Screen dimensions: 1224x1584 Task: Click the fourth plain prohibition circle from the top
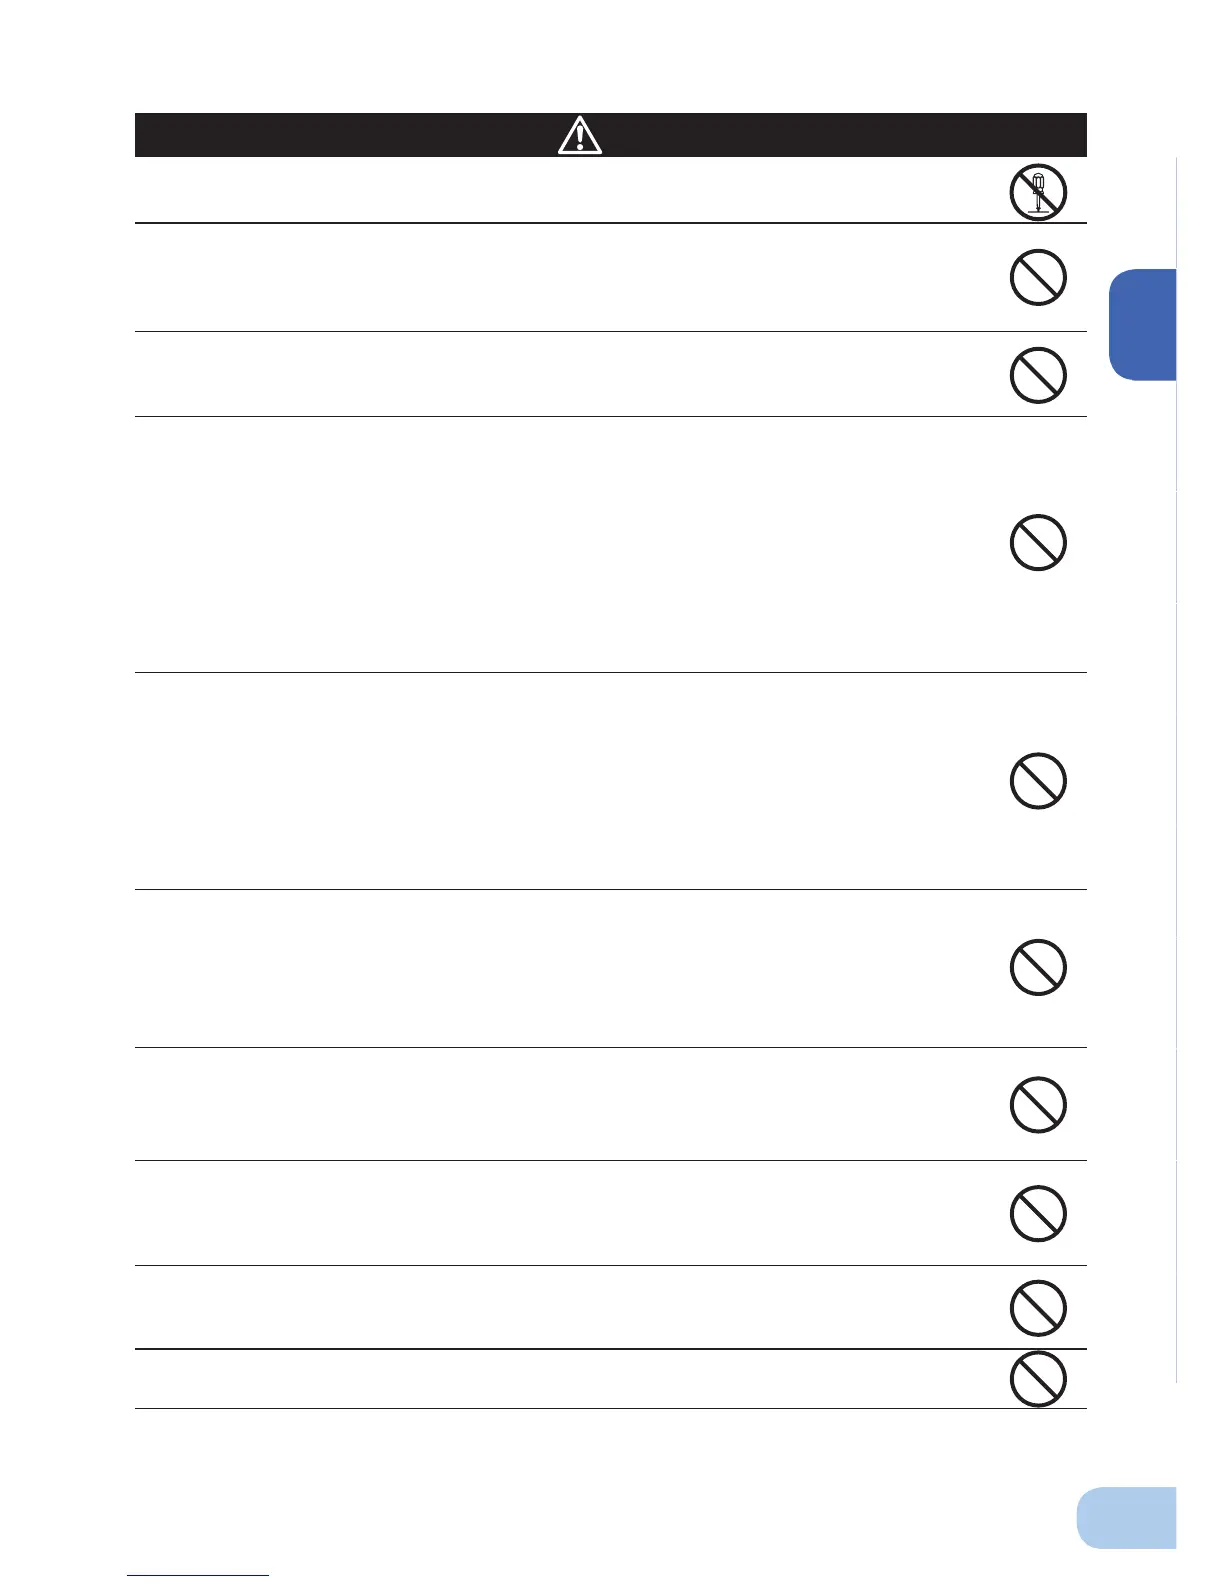(1038, 781)
